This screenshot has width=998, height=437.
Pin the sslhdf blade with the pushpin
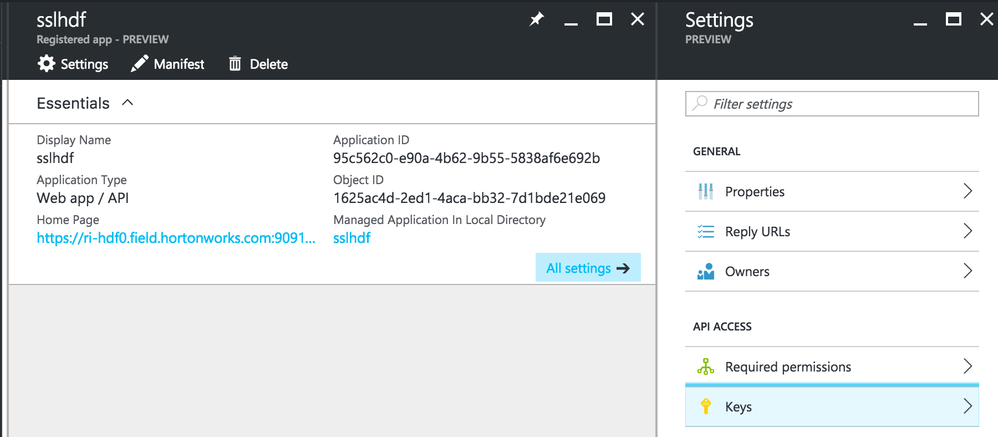coord(537,20)
